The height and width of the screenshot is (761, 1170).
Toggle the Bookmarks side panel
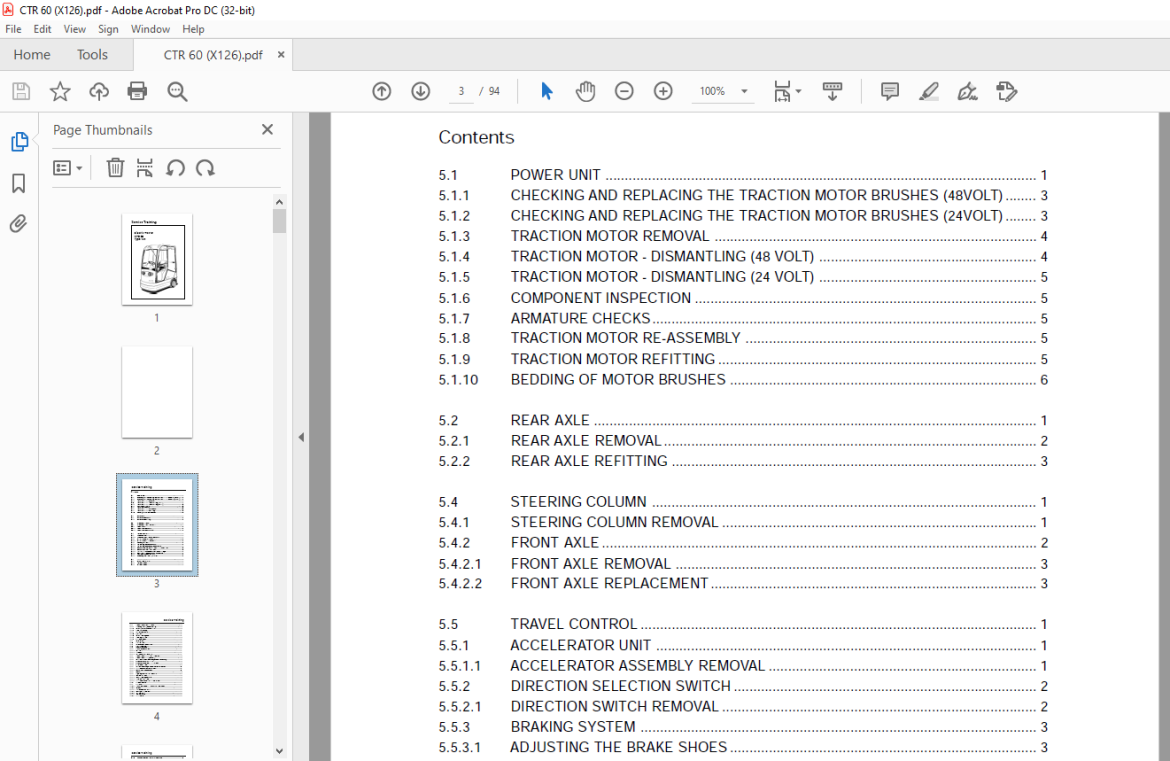pos(18,184)
